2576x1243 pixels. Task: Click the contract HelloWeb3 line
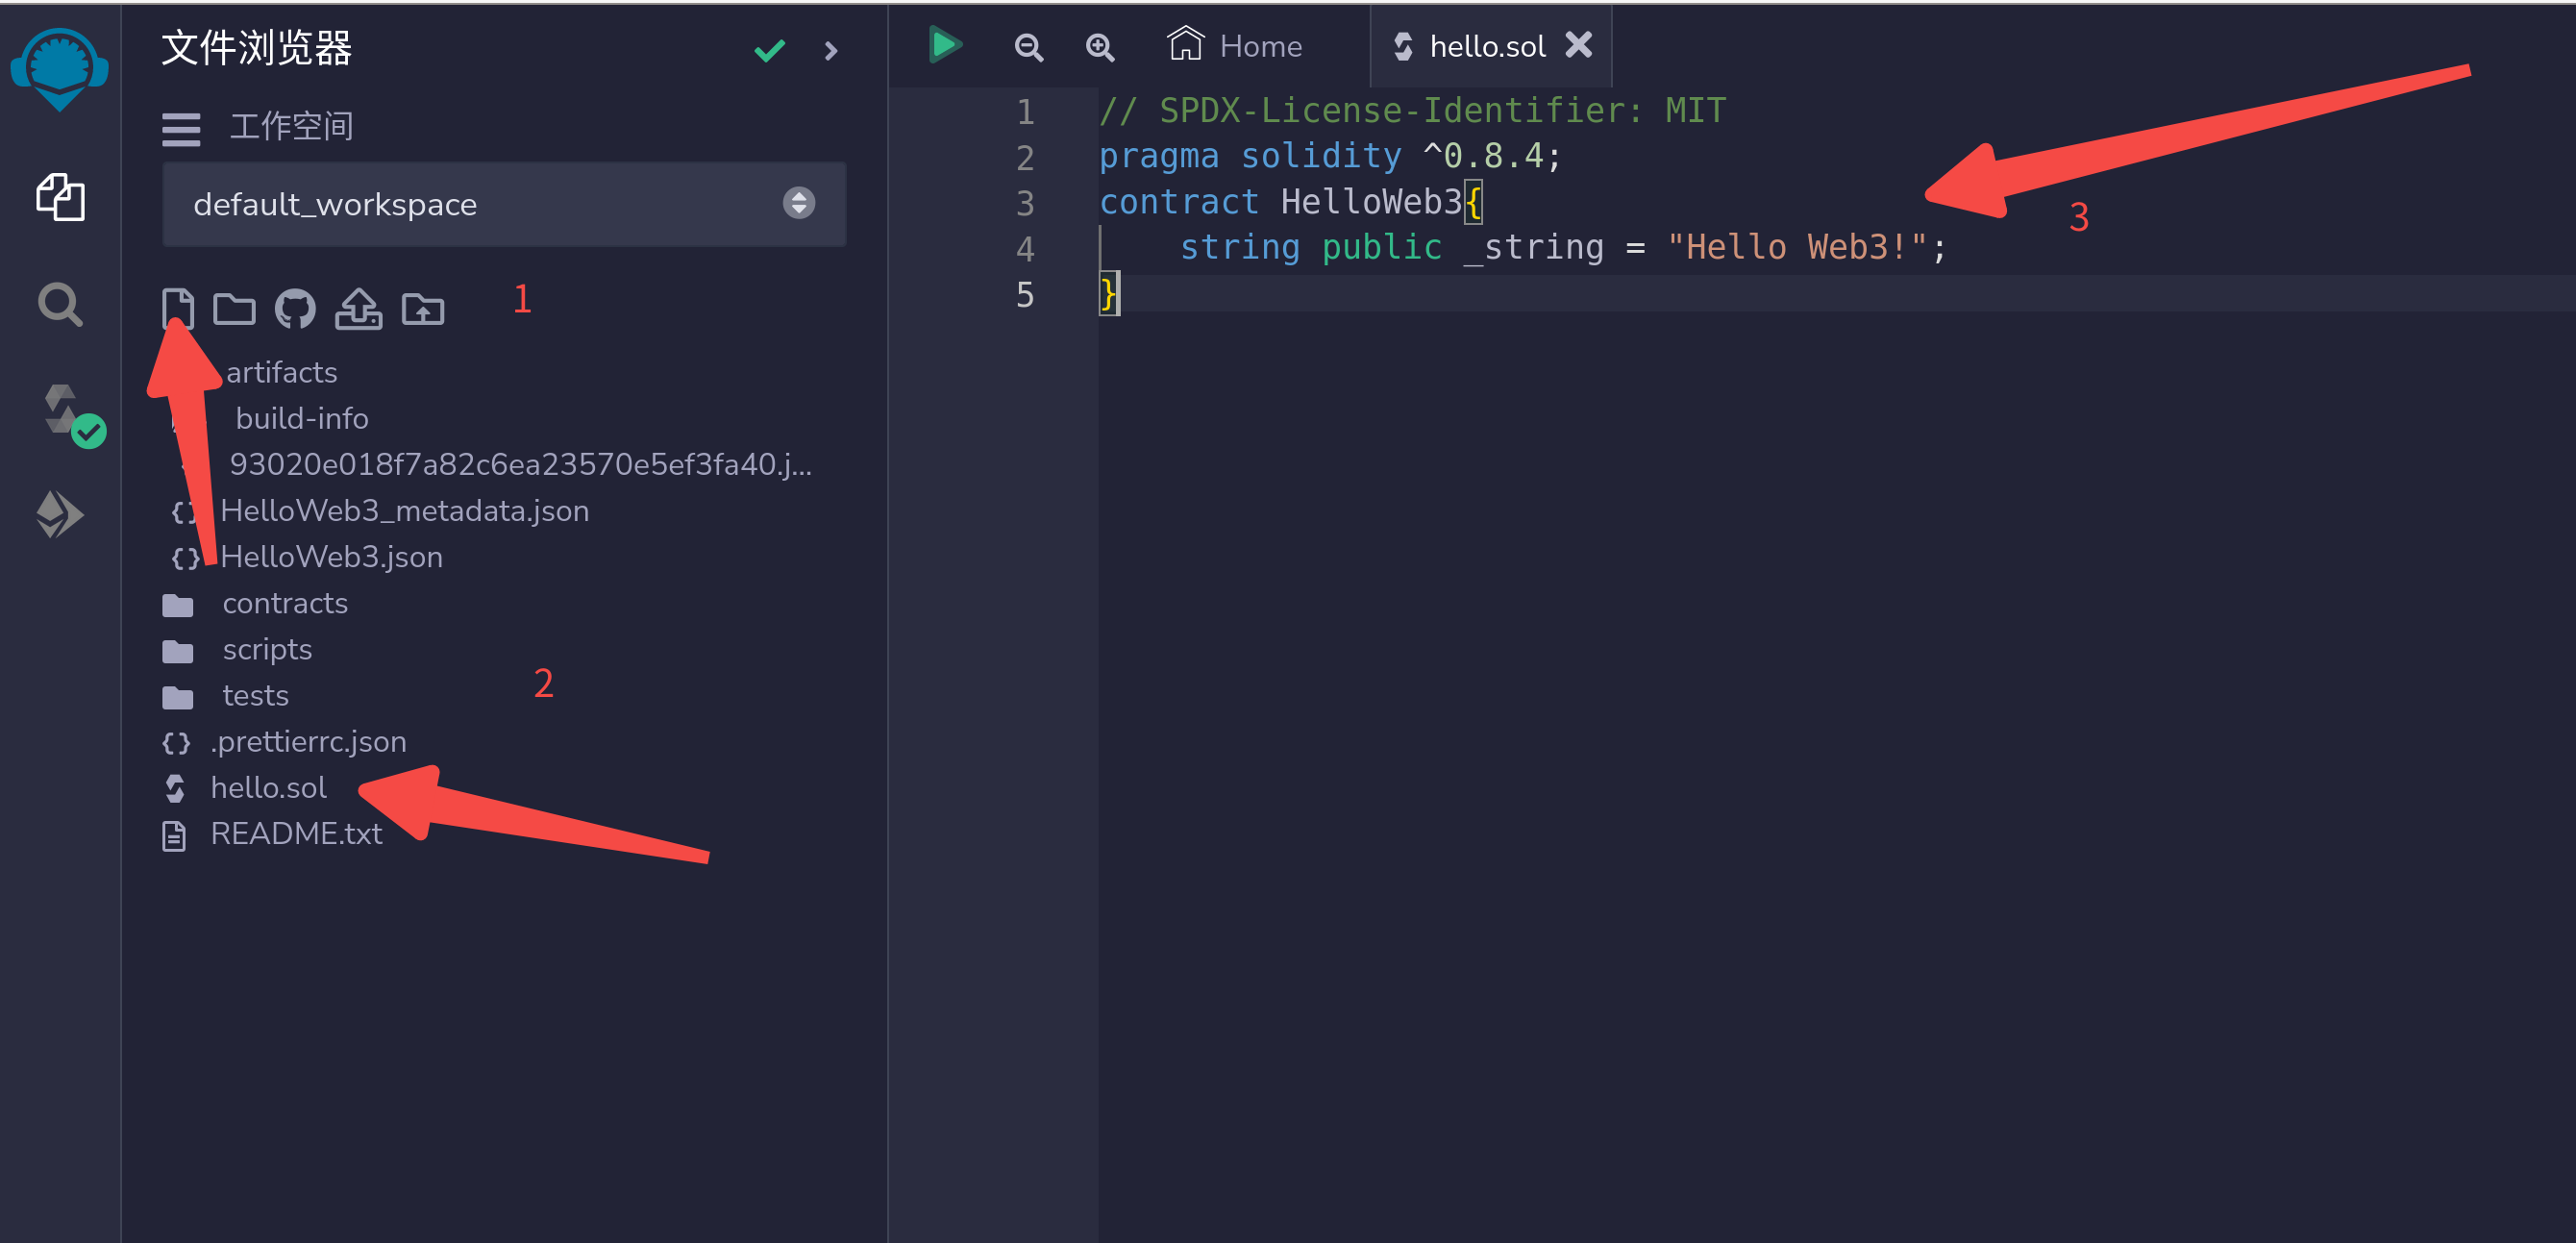point(1290,202)
